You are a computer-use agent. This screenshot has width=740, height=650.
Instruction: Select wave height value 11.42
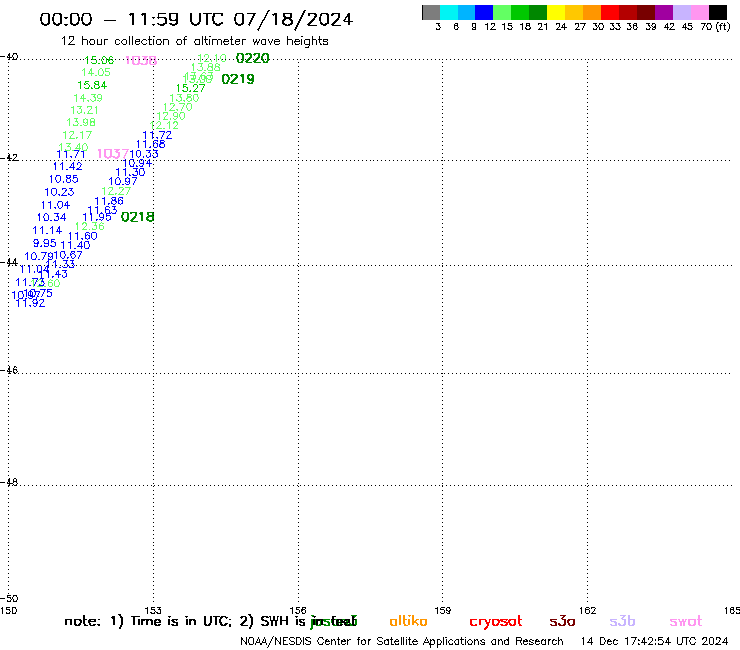(67, 166)
